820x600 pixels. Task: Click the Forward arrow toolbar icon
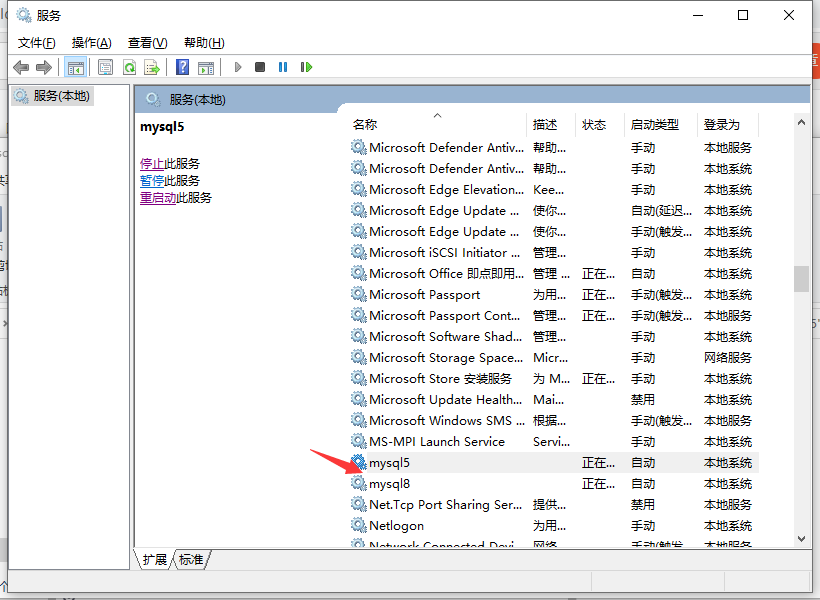click(x=44, y=67)
